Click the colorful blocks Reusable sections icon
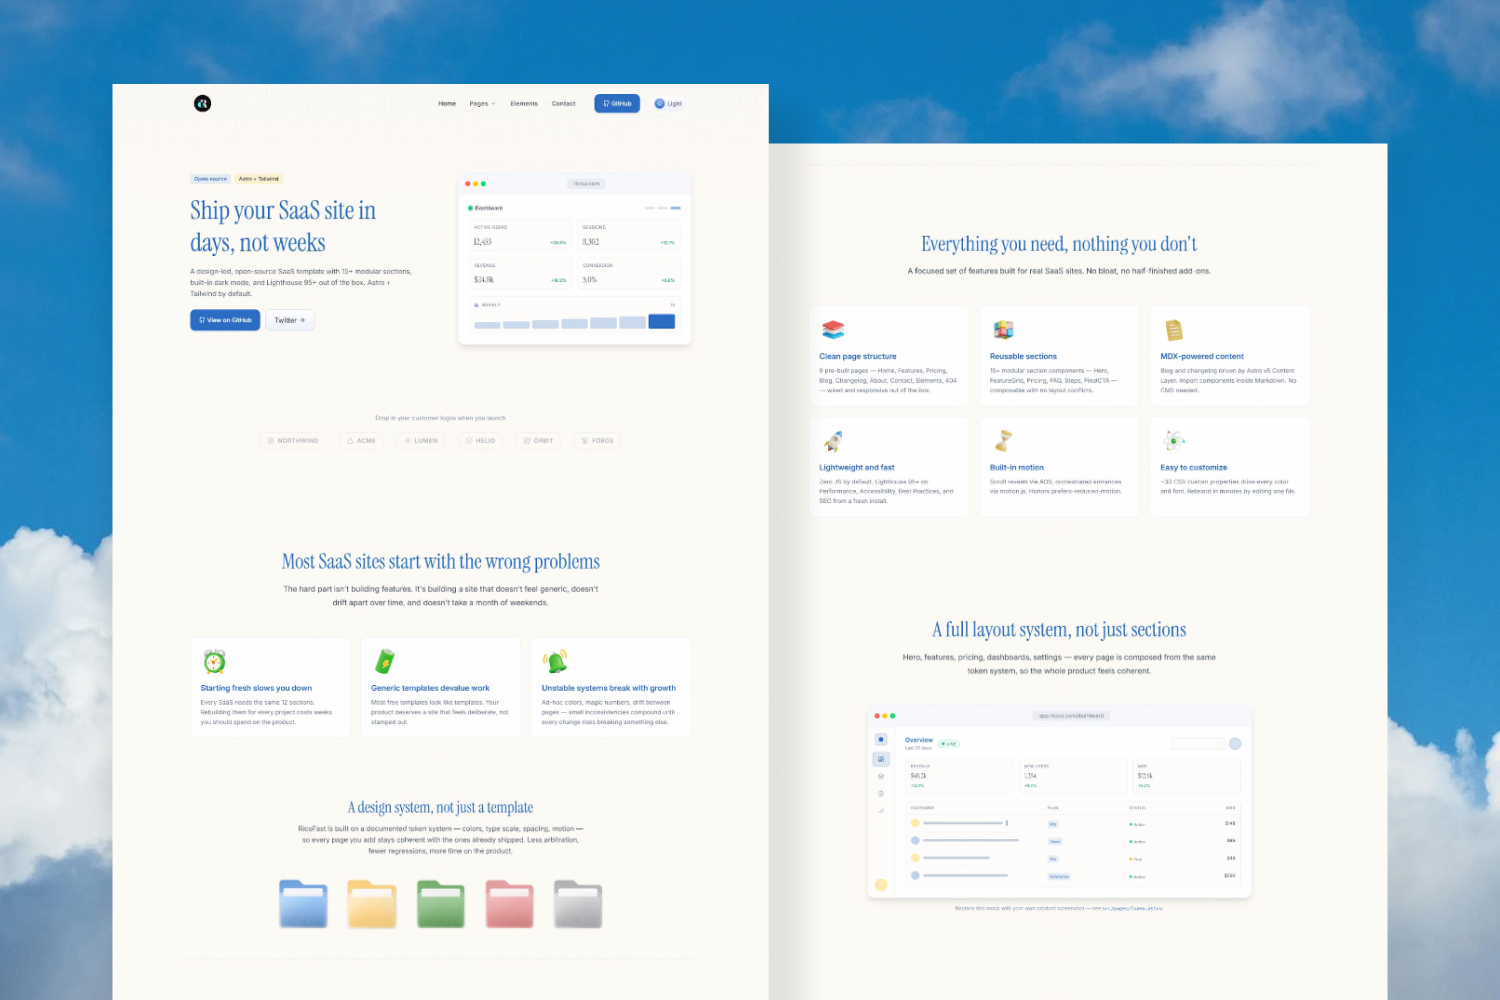The image size is (1500, 1000). click(1004, 330)
